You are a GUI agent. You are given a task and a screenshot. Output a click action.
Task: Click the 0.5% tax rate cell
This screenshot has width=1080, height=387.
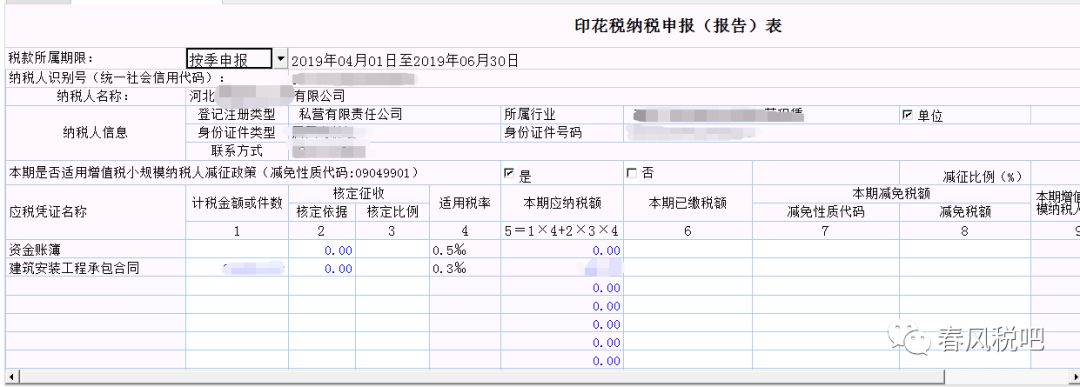[x=464, y=249]
